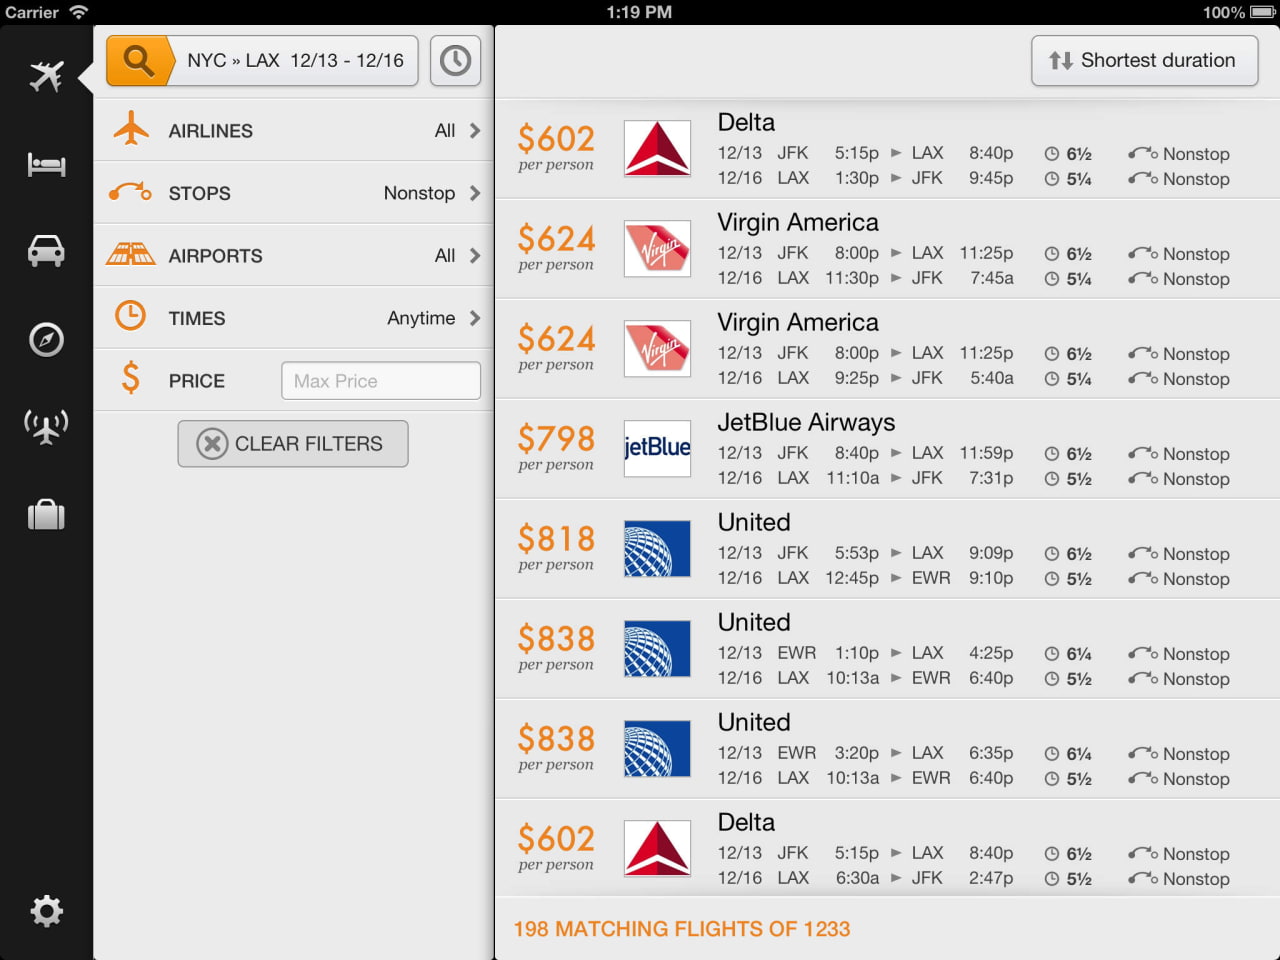Open the Shortest duration sort dropdown

click(x=1144, y=61)
